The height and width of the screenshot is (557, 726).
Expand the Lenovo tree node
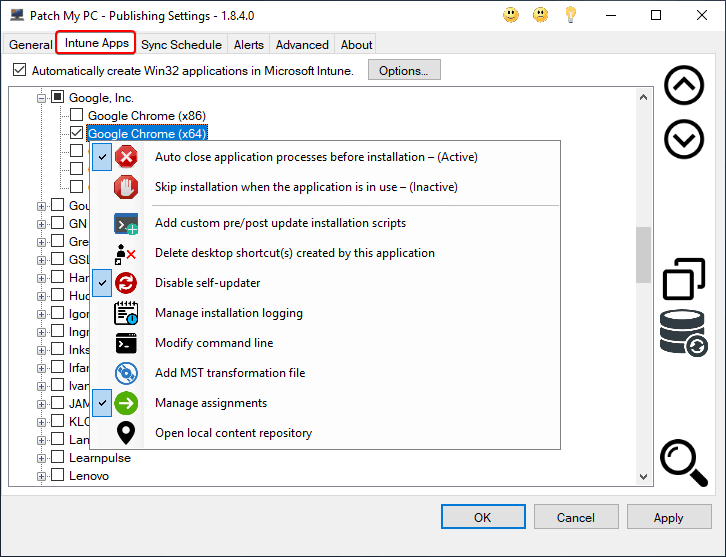click(x=41, y=476)
